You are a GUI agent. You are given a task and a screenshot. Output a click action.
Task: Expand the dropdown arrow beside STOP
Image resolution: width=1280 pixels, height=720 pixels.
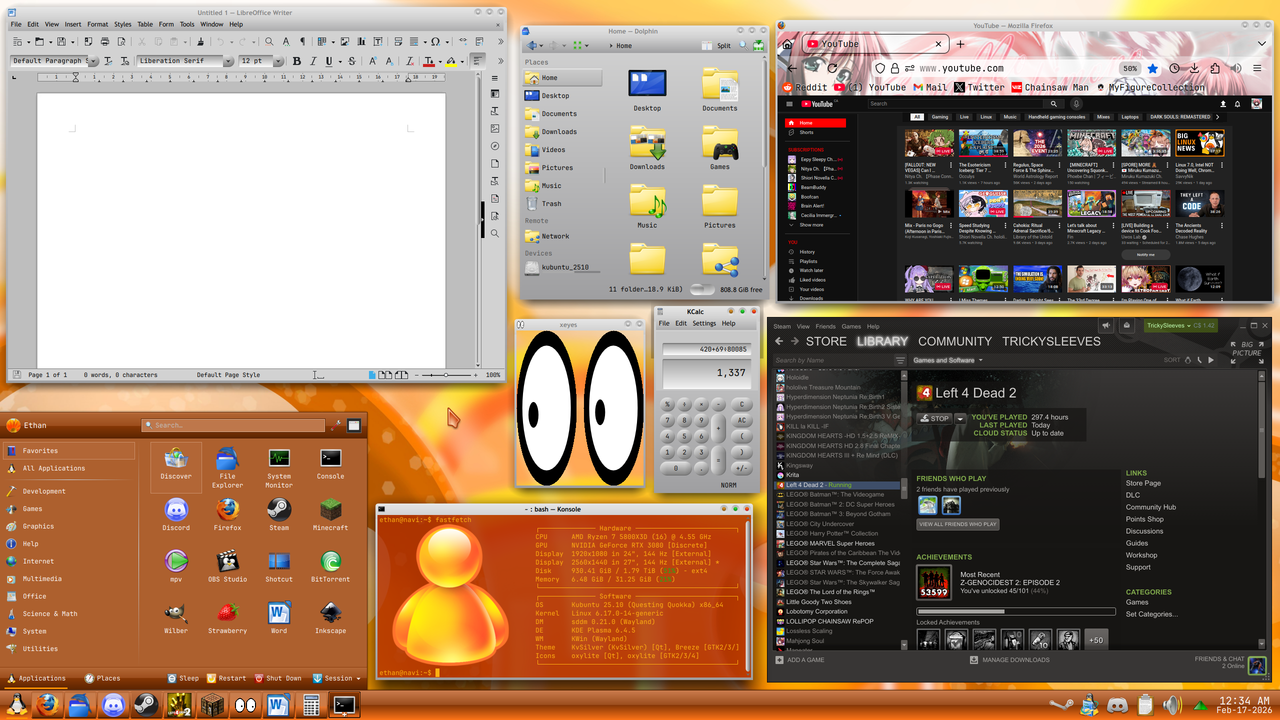[960, 419]
